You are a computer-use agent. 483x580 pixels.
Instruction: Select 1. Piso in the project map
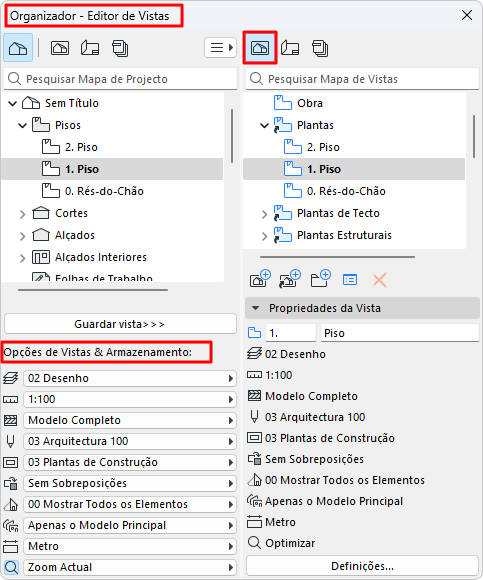[112, 169]
